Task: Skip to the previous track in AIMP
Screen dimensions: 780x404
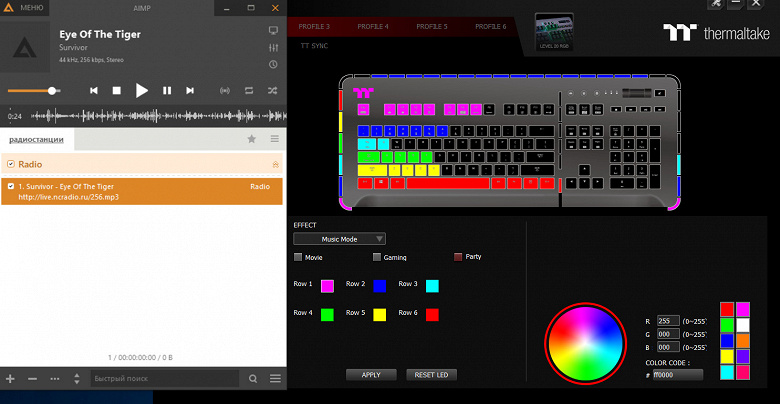Action: click(94, 91)
